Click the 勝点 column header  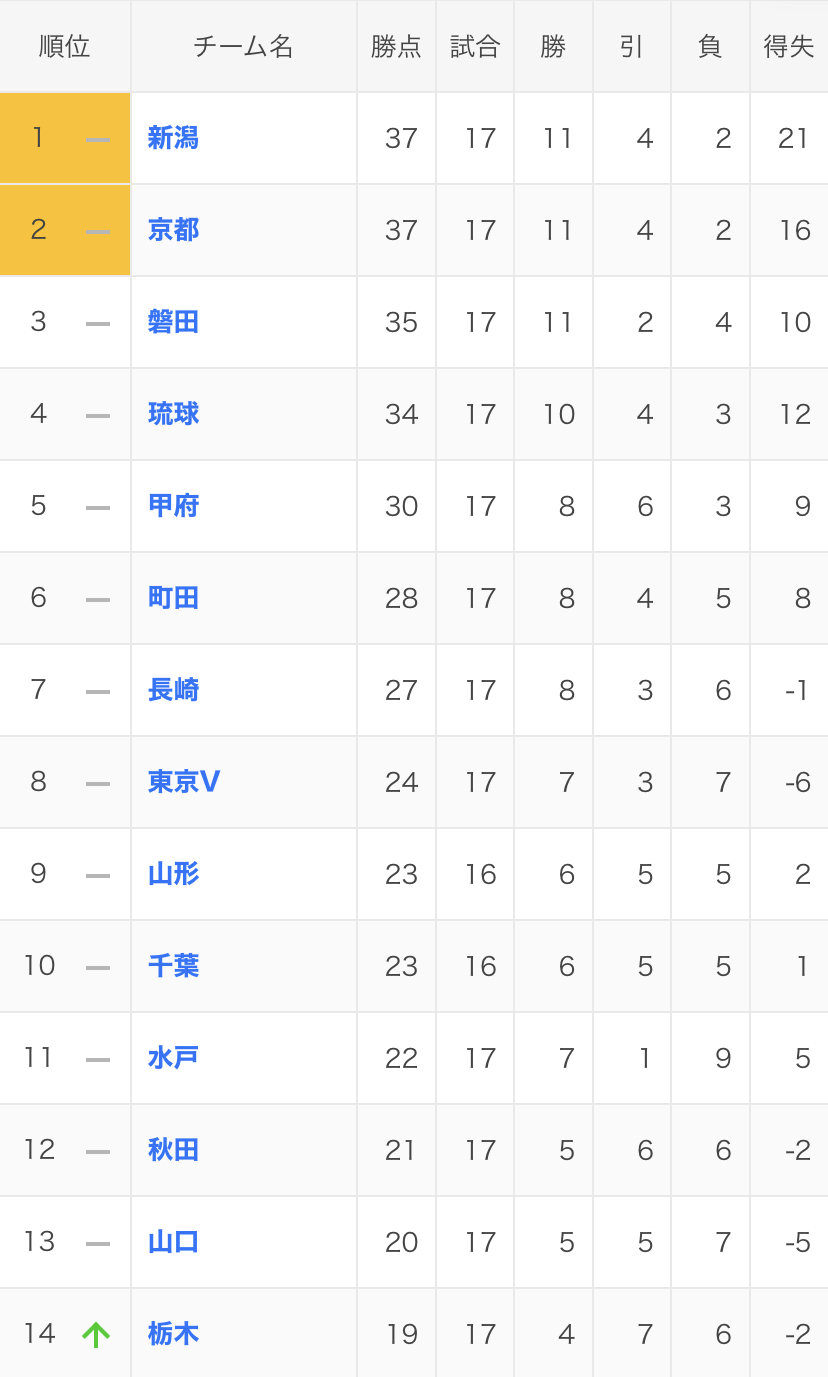pos(396,47)
